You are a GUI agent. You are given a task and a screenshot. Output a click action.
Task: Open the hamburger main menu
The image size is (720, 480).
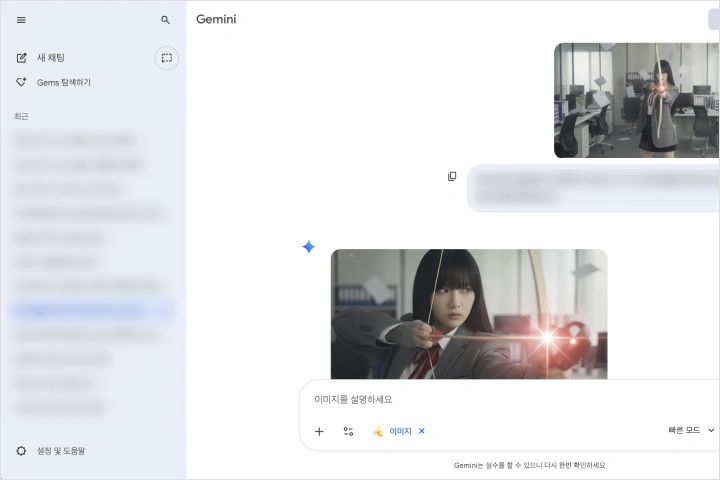click(21, 20)
